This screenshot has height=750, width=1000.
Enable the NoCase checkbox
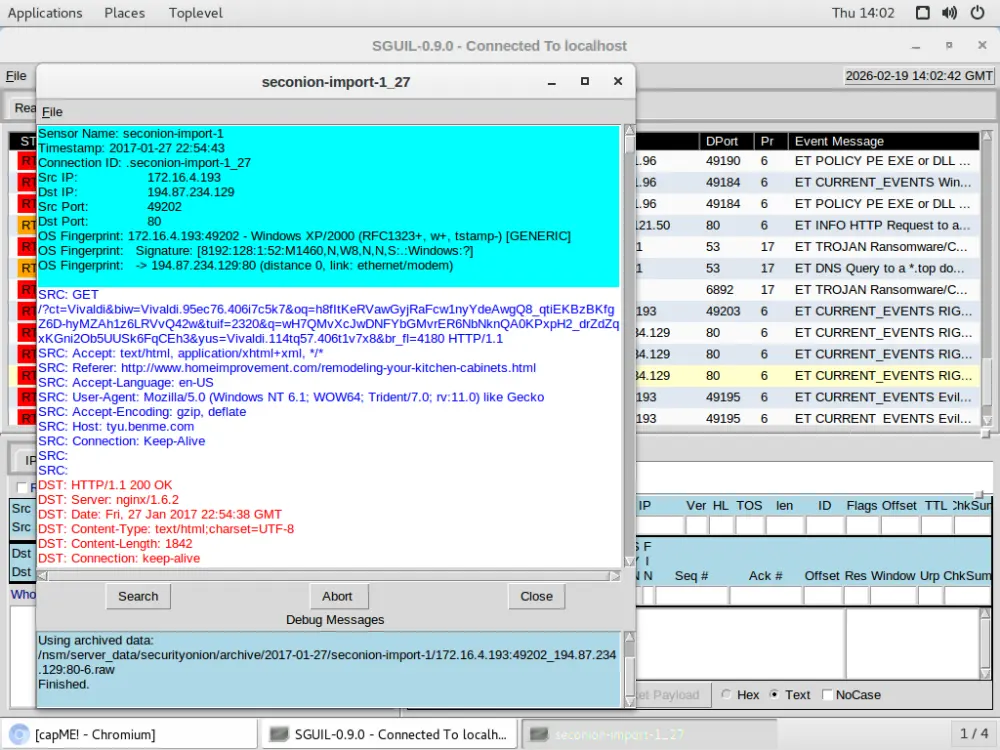pyautogui.click(x=827, y=695)
